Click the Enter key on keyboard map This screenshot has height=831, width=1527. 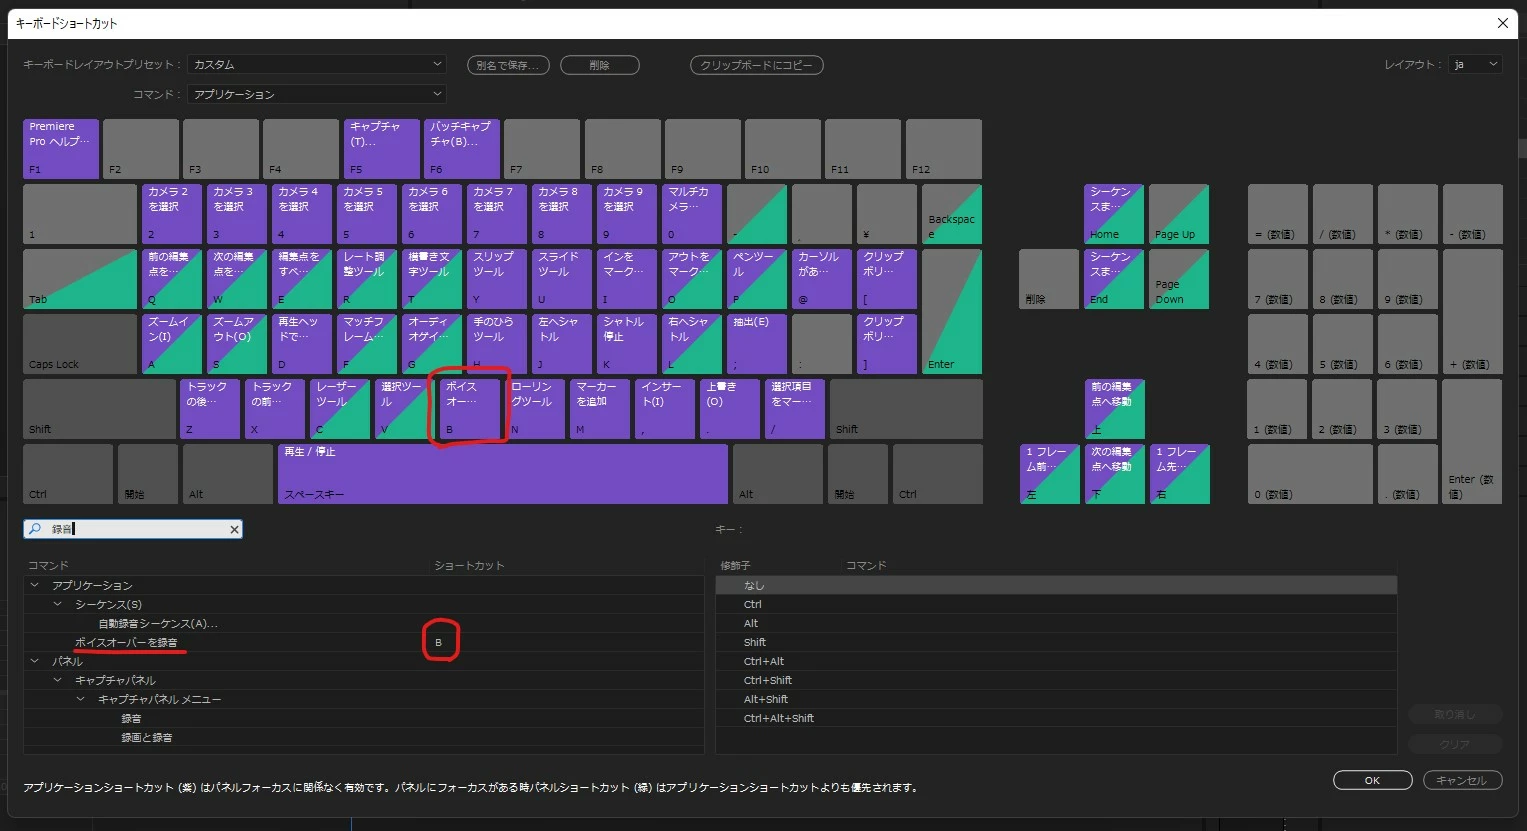[952, 312]
